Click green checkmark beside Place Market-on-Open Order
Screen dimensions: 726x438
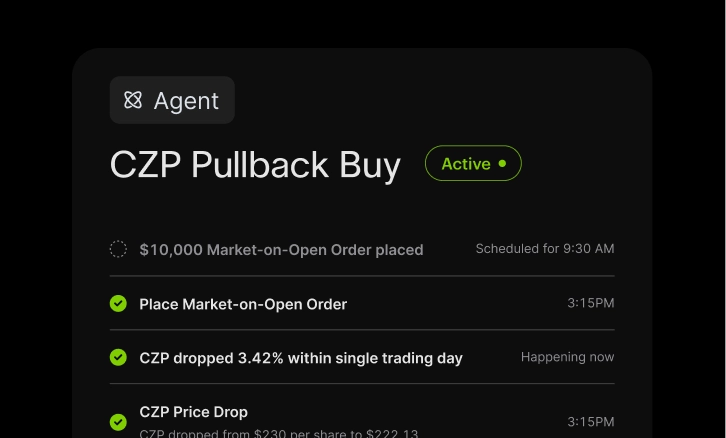pos(118,303)
